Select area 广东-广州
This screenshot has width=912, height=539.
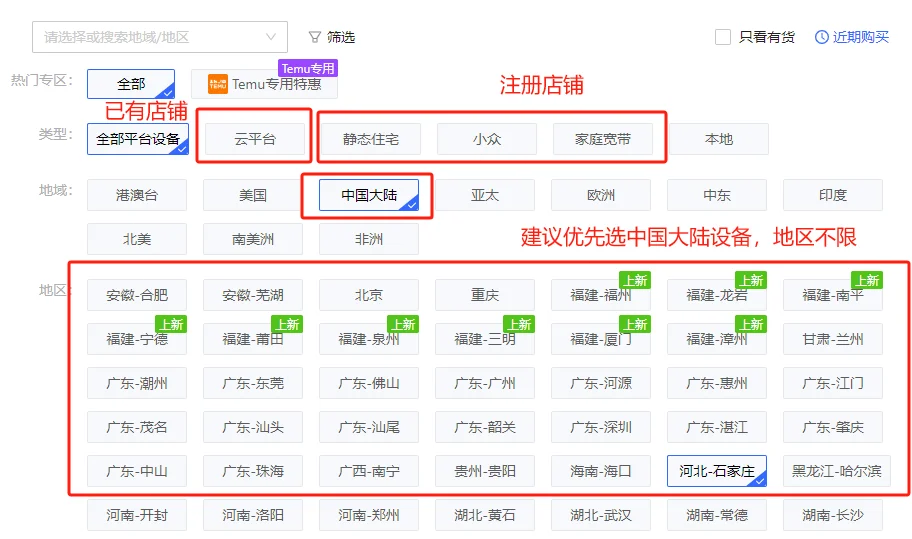(x=484, y=383)
